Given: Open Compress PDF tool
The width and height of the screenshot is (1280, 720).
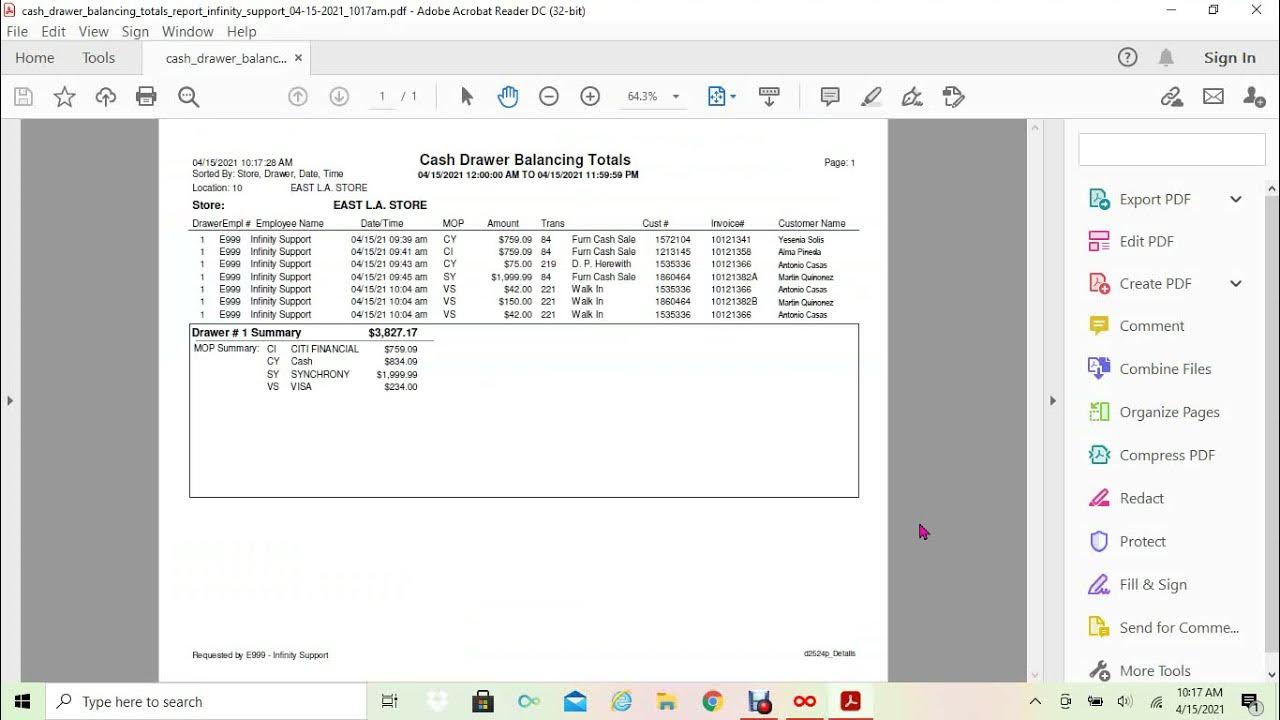Looking at the screenshot, I should [1166, 455].
